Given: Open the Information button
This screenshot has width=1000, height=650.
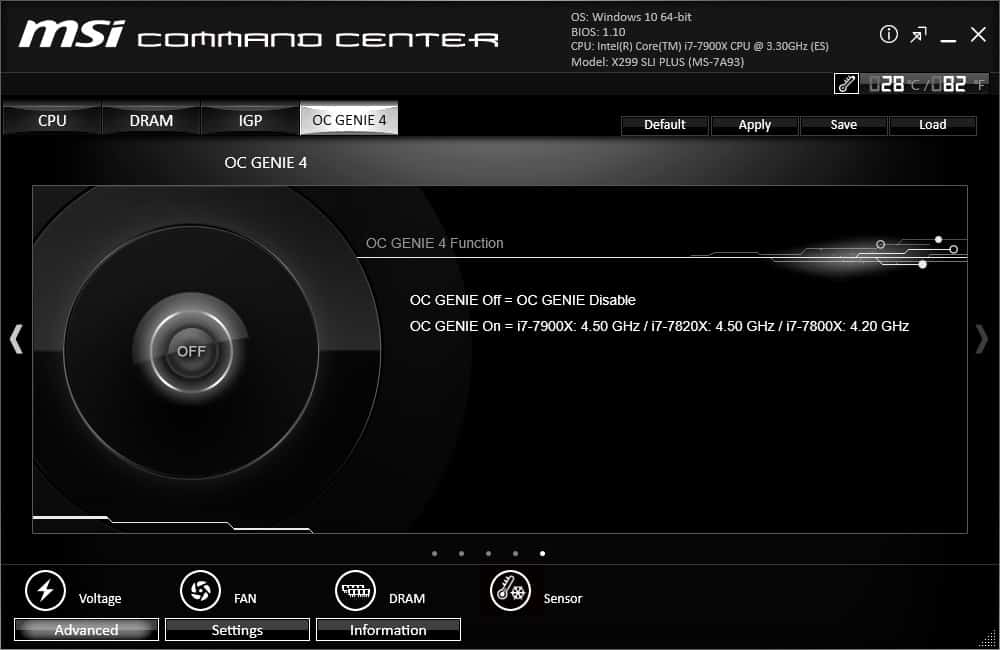Looking at the screenshot, I should 388,630.
